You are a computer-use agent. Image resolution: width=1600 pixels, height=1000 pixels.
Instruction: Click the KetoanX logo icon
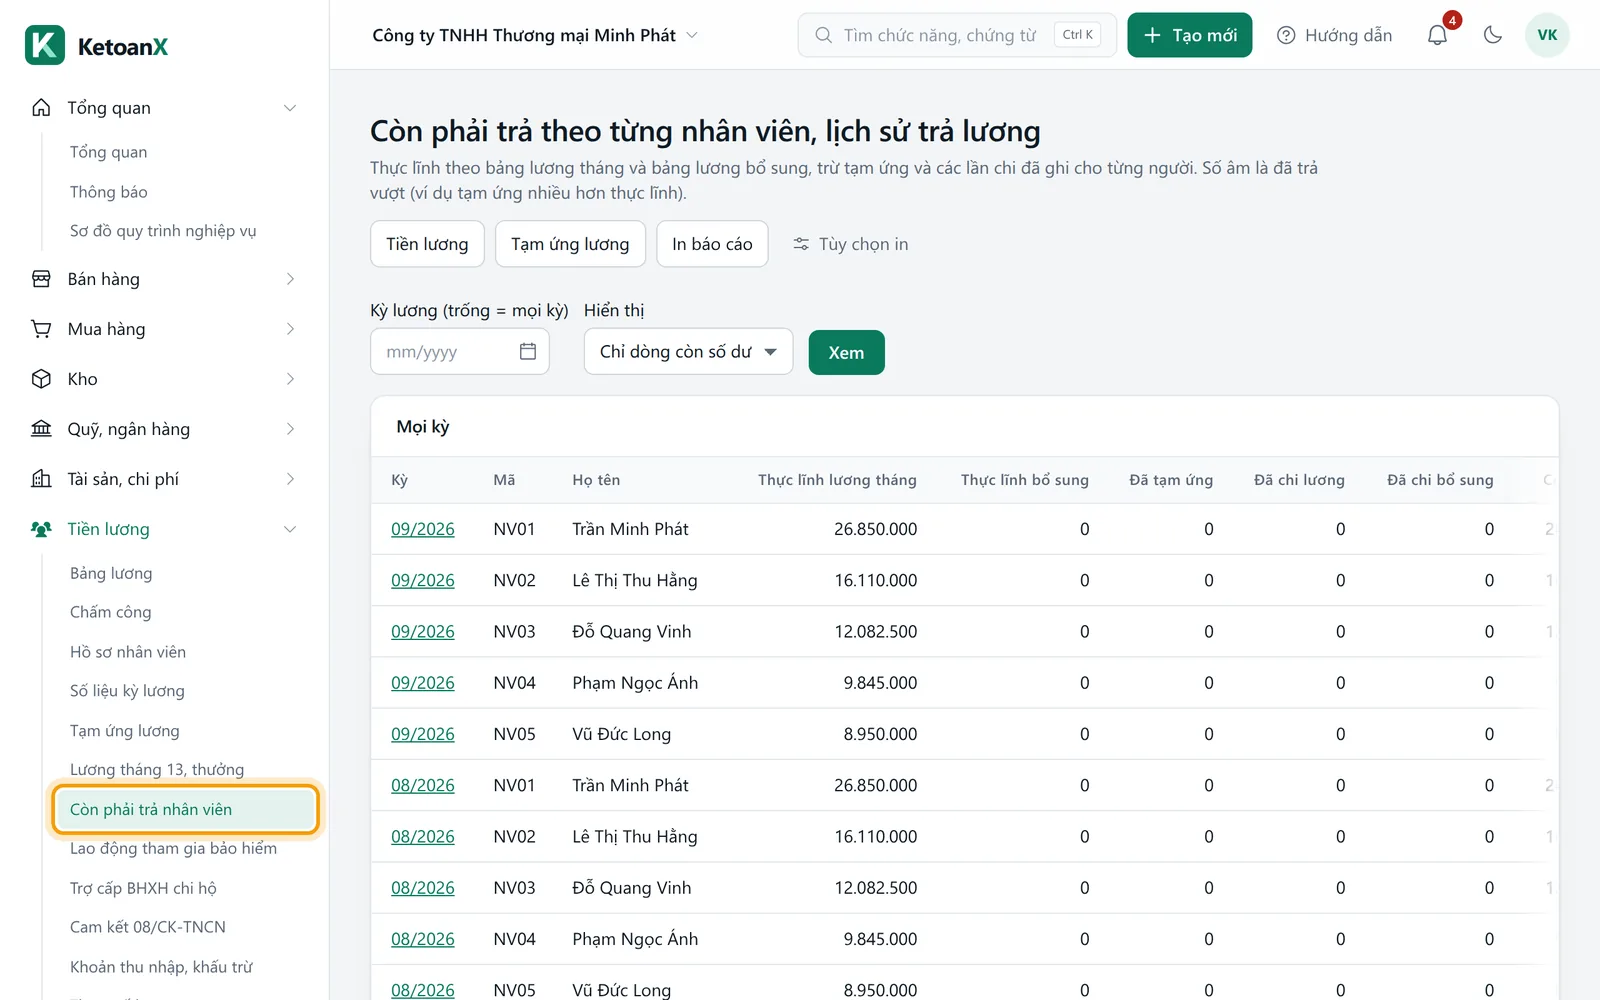pos(45,45)
